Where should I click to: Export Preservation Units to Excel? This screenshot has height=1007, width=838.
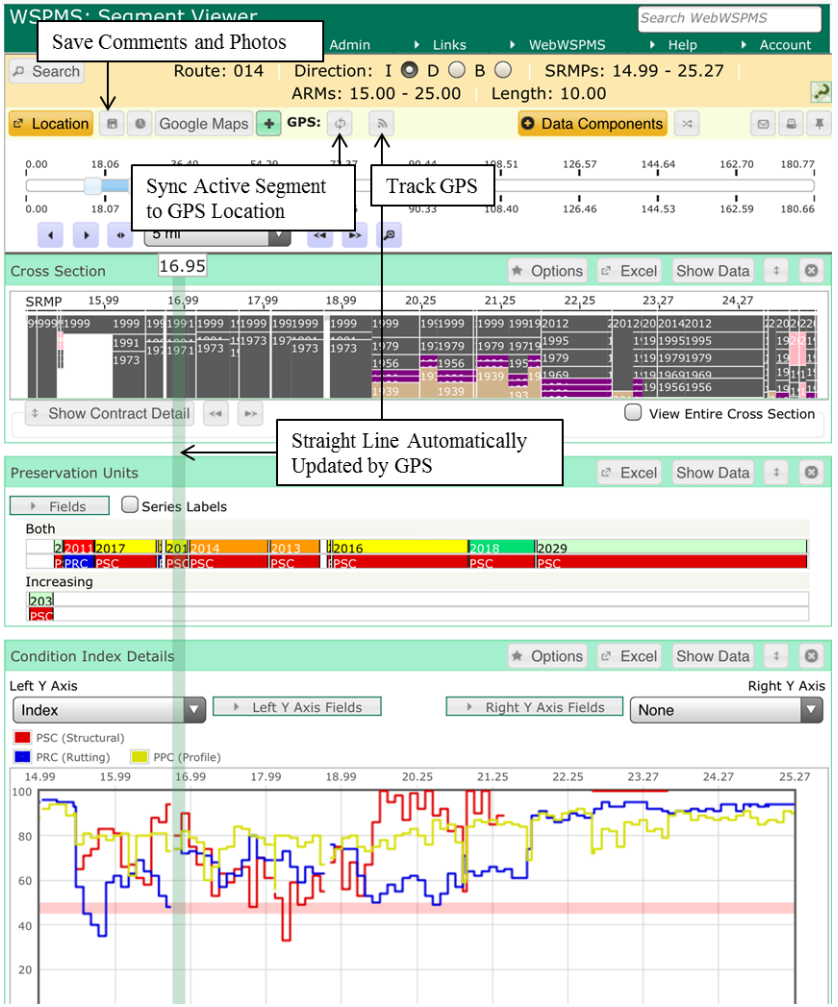629,473
